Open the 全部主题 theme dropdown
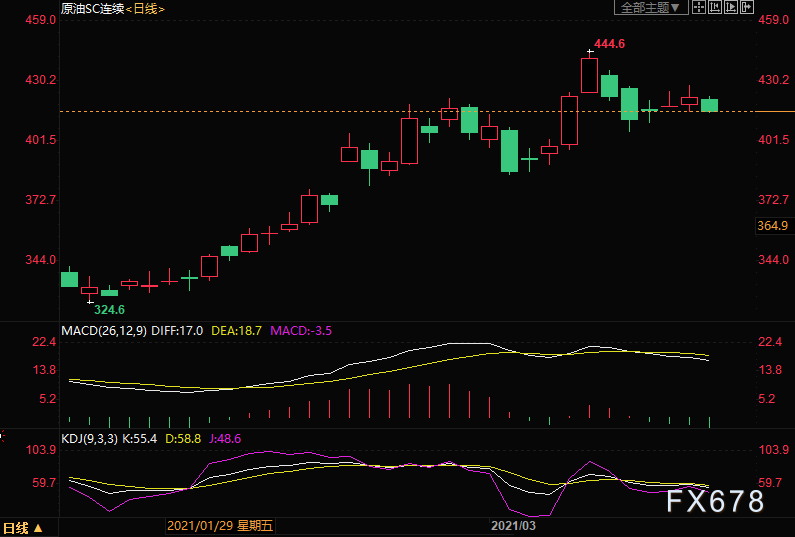The image size is (795, 537). [x=648, y=7]
